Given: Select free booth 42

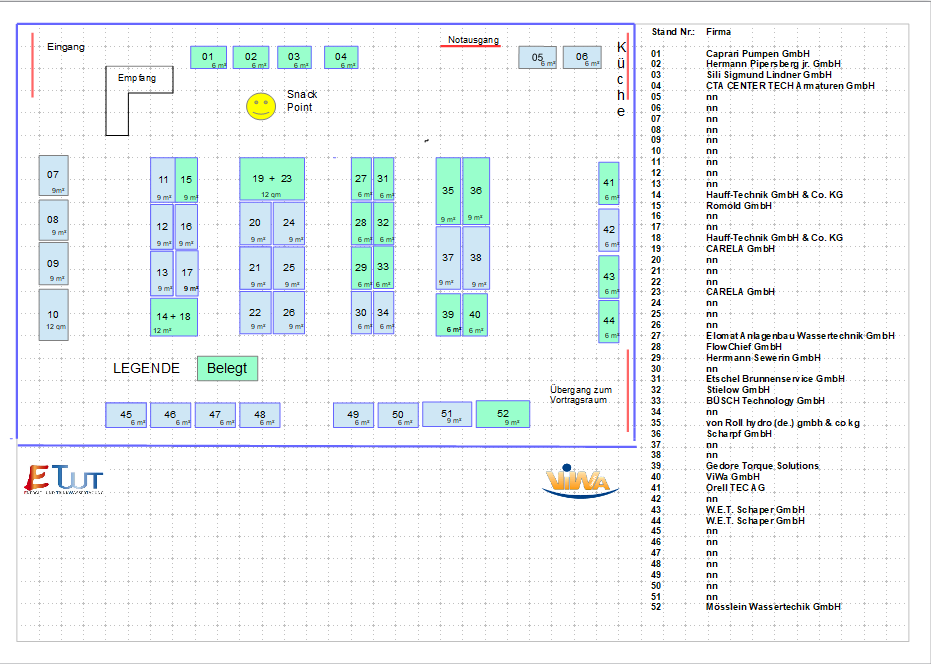Looking at the screenshot, I should [609, 230].
